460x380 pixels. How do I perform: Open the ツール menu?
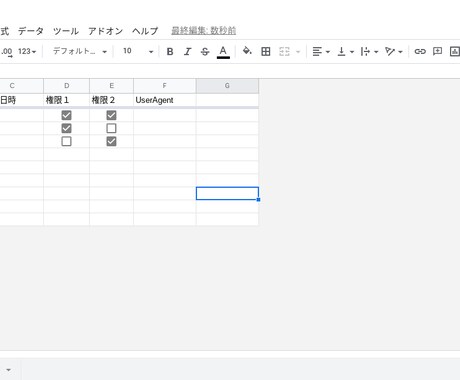pyautogui.click(x=66, y=31)
